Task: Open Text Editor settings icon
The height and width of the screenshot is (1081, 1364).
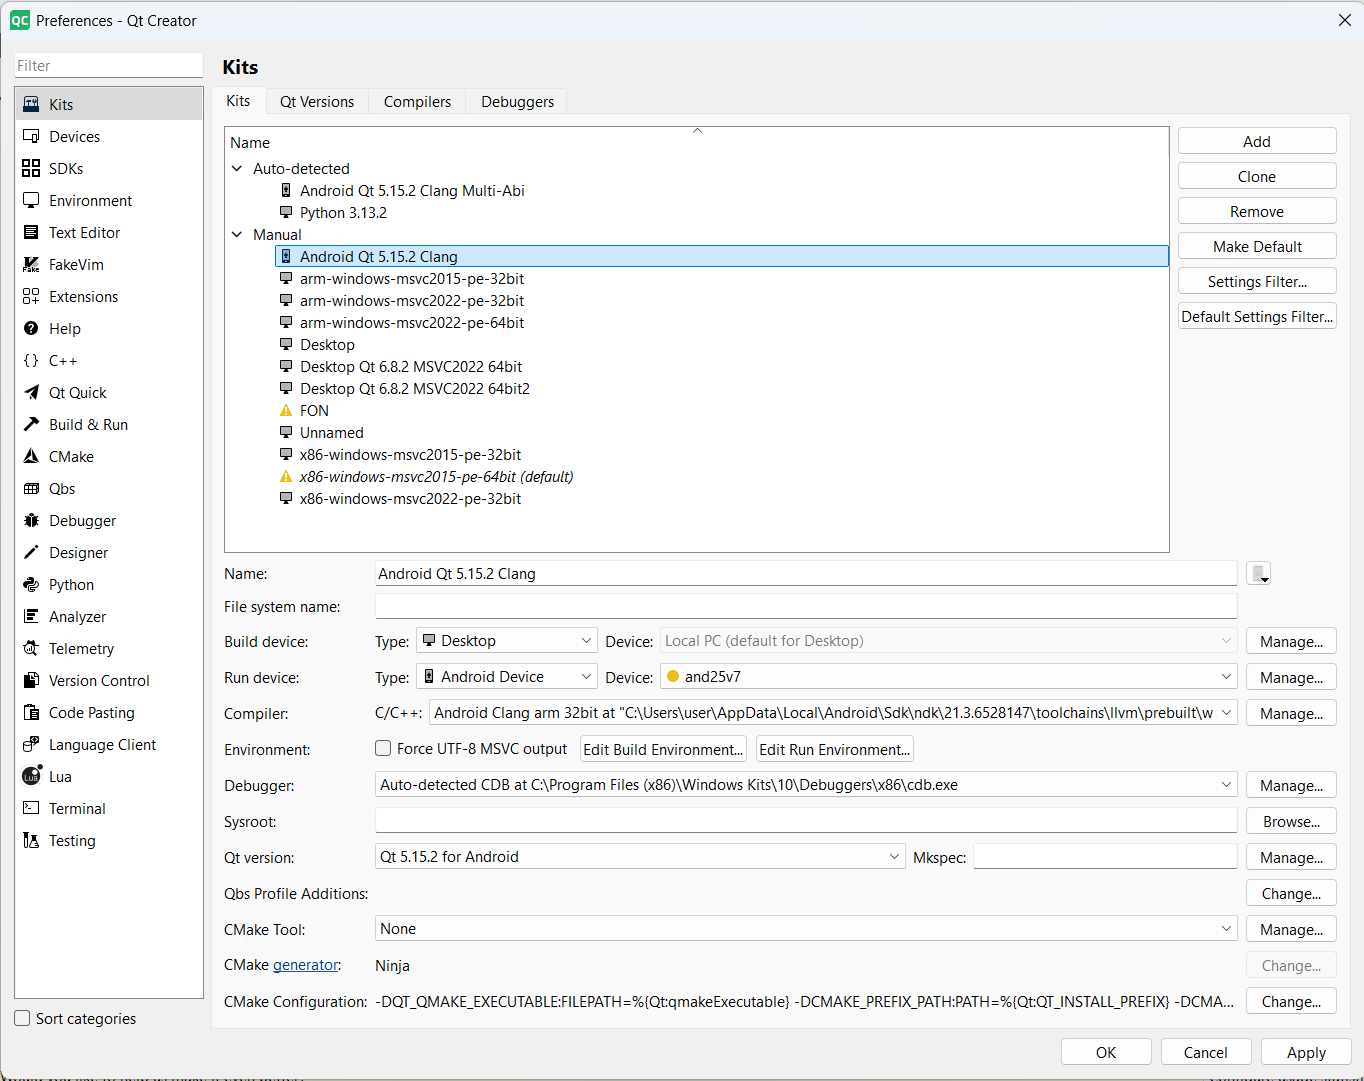Action: pyautogui.click(x=31, y=232)
